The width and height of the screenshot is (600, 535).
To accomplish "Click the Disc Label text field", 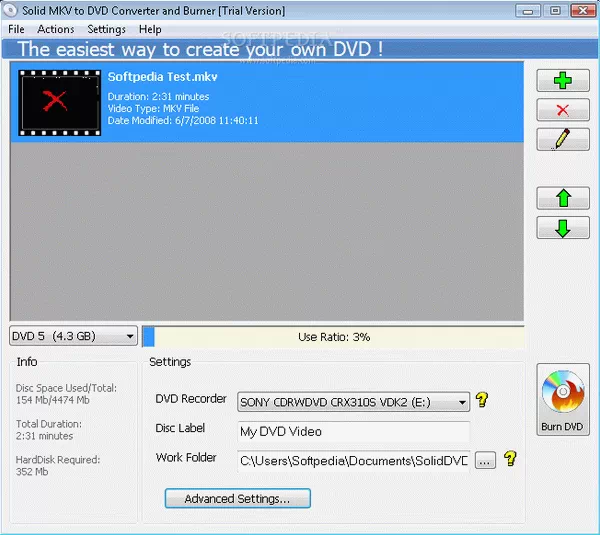I will click(x=353, y=432).
